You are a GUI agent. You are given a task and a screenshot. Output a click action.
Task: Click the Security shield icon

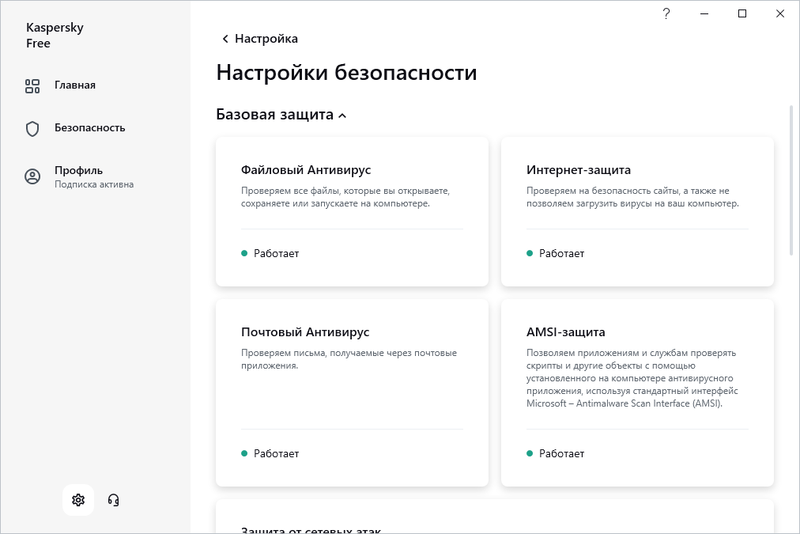tap(32, 128)
